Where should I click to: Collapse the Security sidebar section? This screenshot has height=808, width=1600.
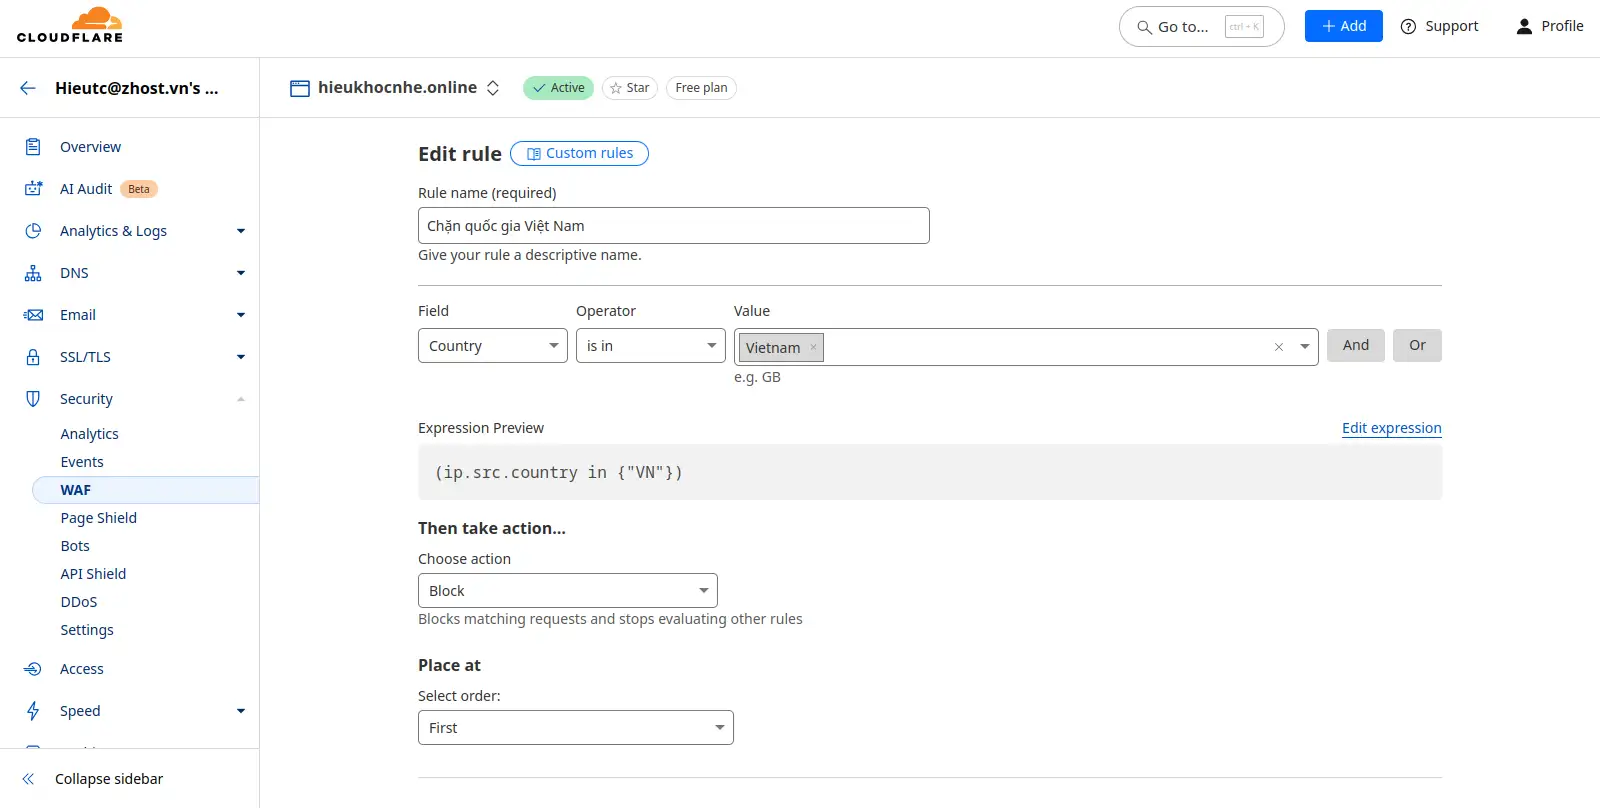coord(240,399)
